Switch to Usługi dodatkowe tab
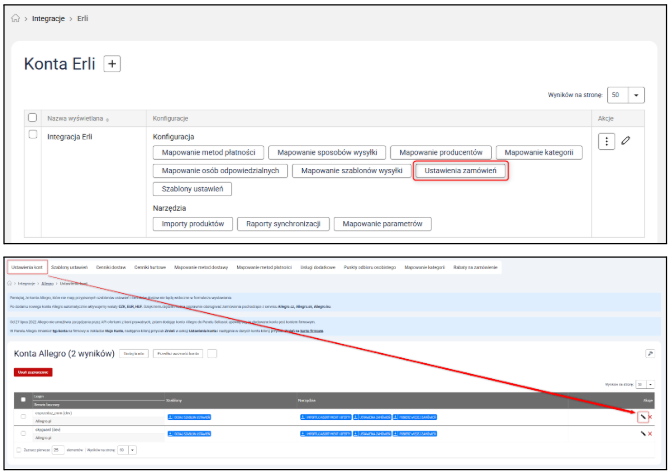 tap(317, 267)
